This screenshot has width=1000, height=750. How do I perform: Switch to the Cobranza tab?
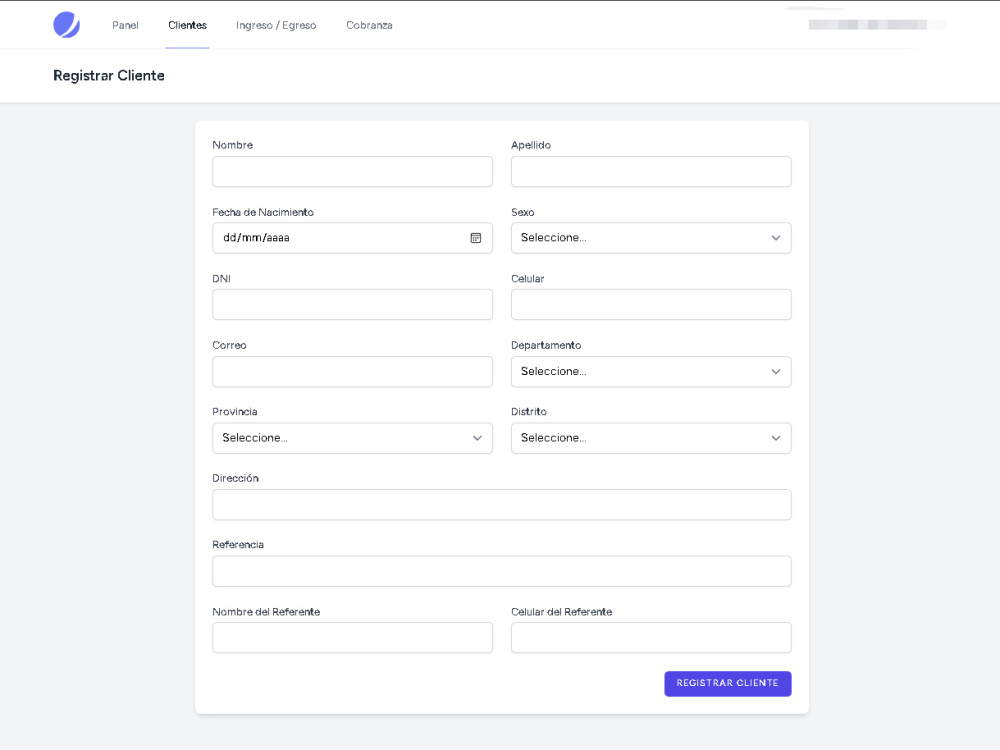click(369, 26)
